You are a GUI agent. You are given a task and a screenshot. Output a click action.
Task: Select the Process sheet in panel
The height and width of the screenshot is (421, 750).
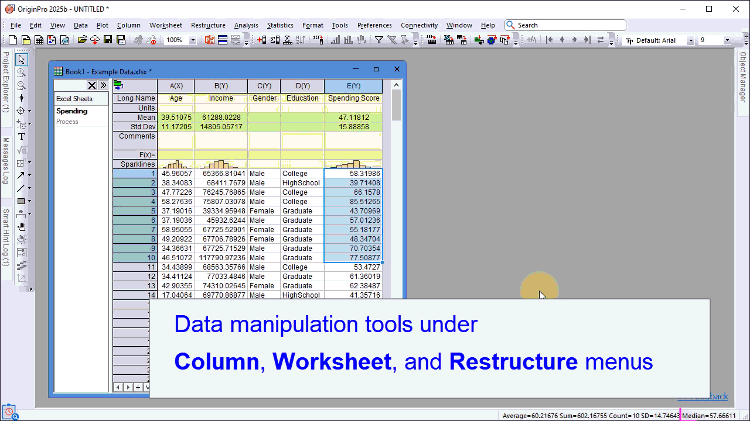pyautogui.click(x=67, y=121)
